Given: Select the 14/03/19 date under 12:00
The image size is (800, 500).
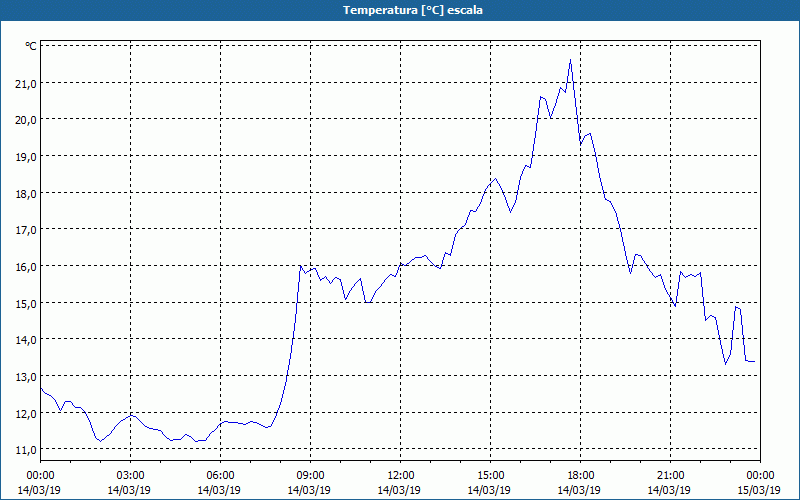Looking at the screenshot, I should click(x=399, y=490).
